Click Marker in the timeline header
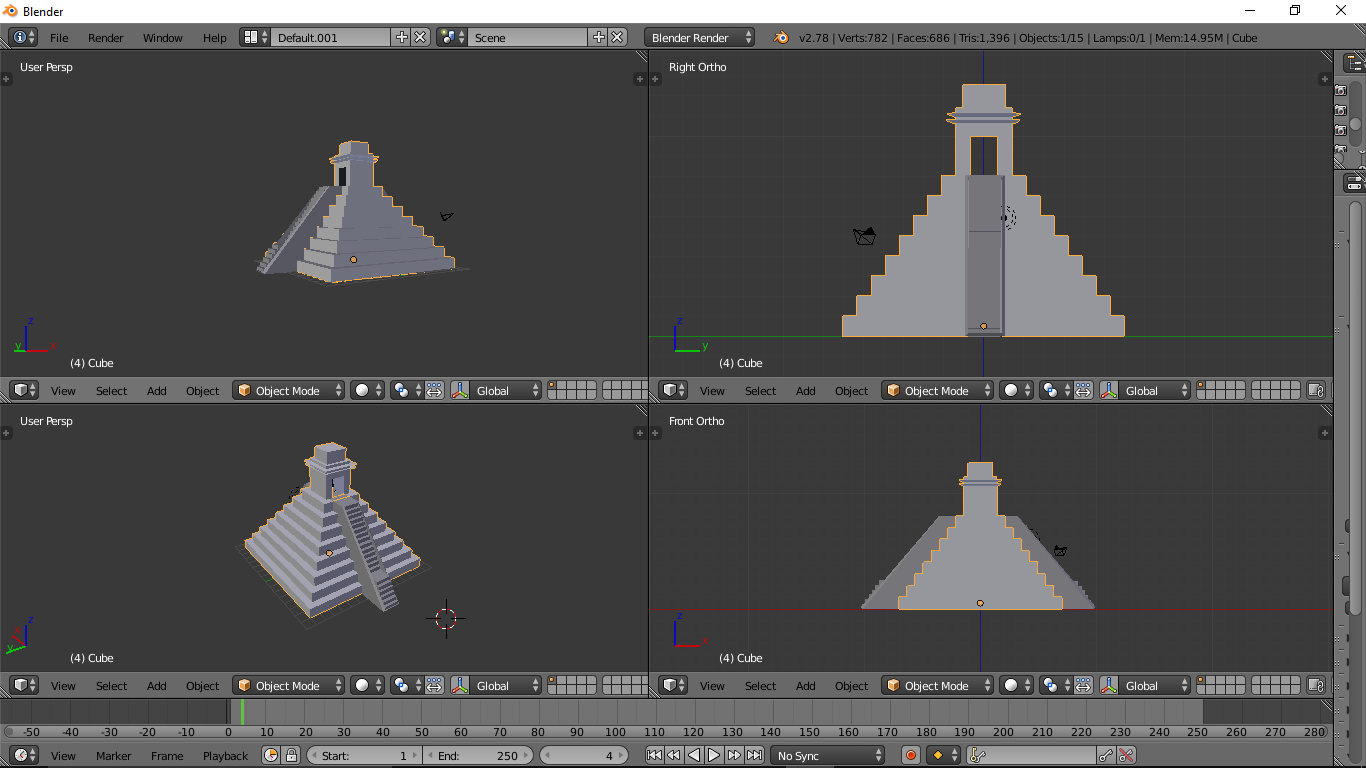Screen dimensions: 1366x768 (113, 756)
